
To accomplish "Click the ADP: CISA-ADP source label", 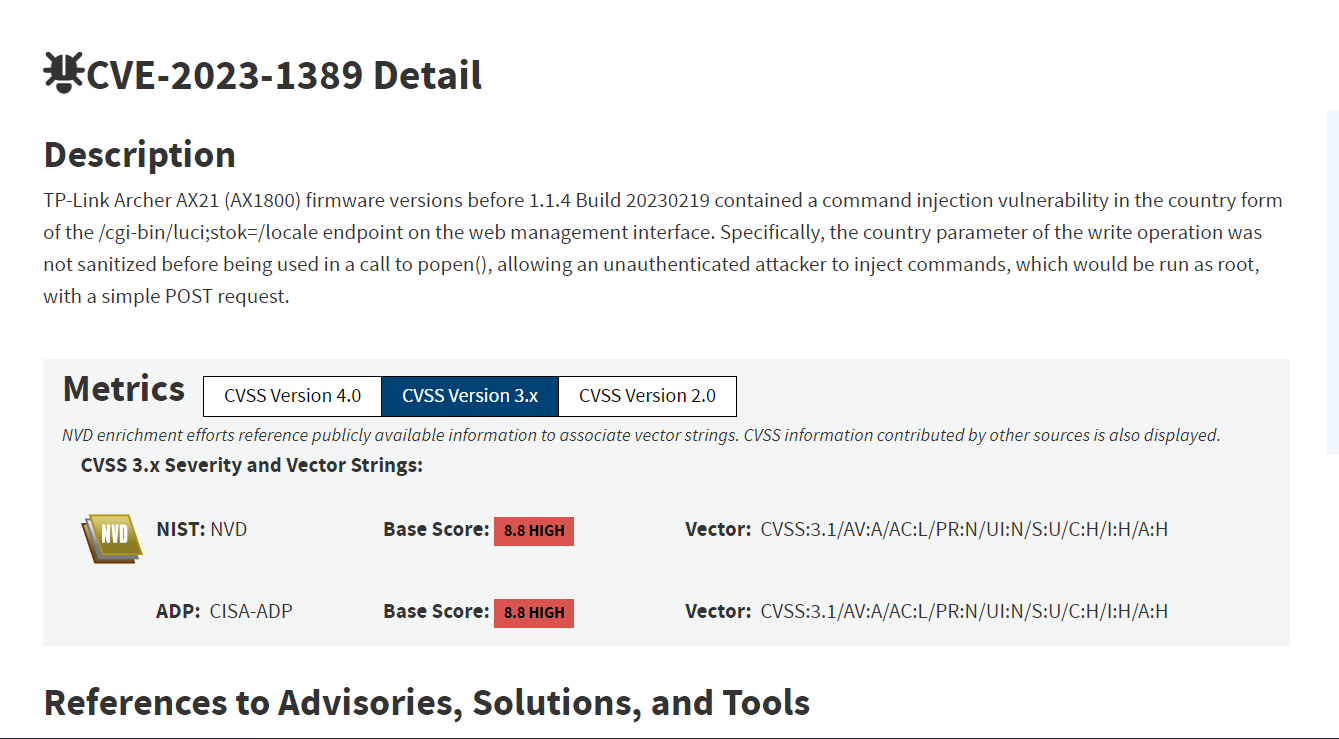I will [x=224, y=611].
